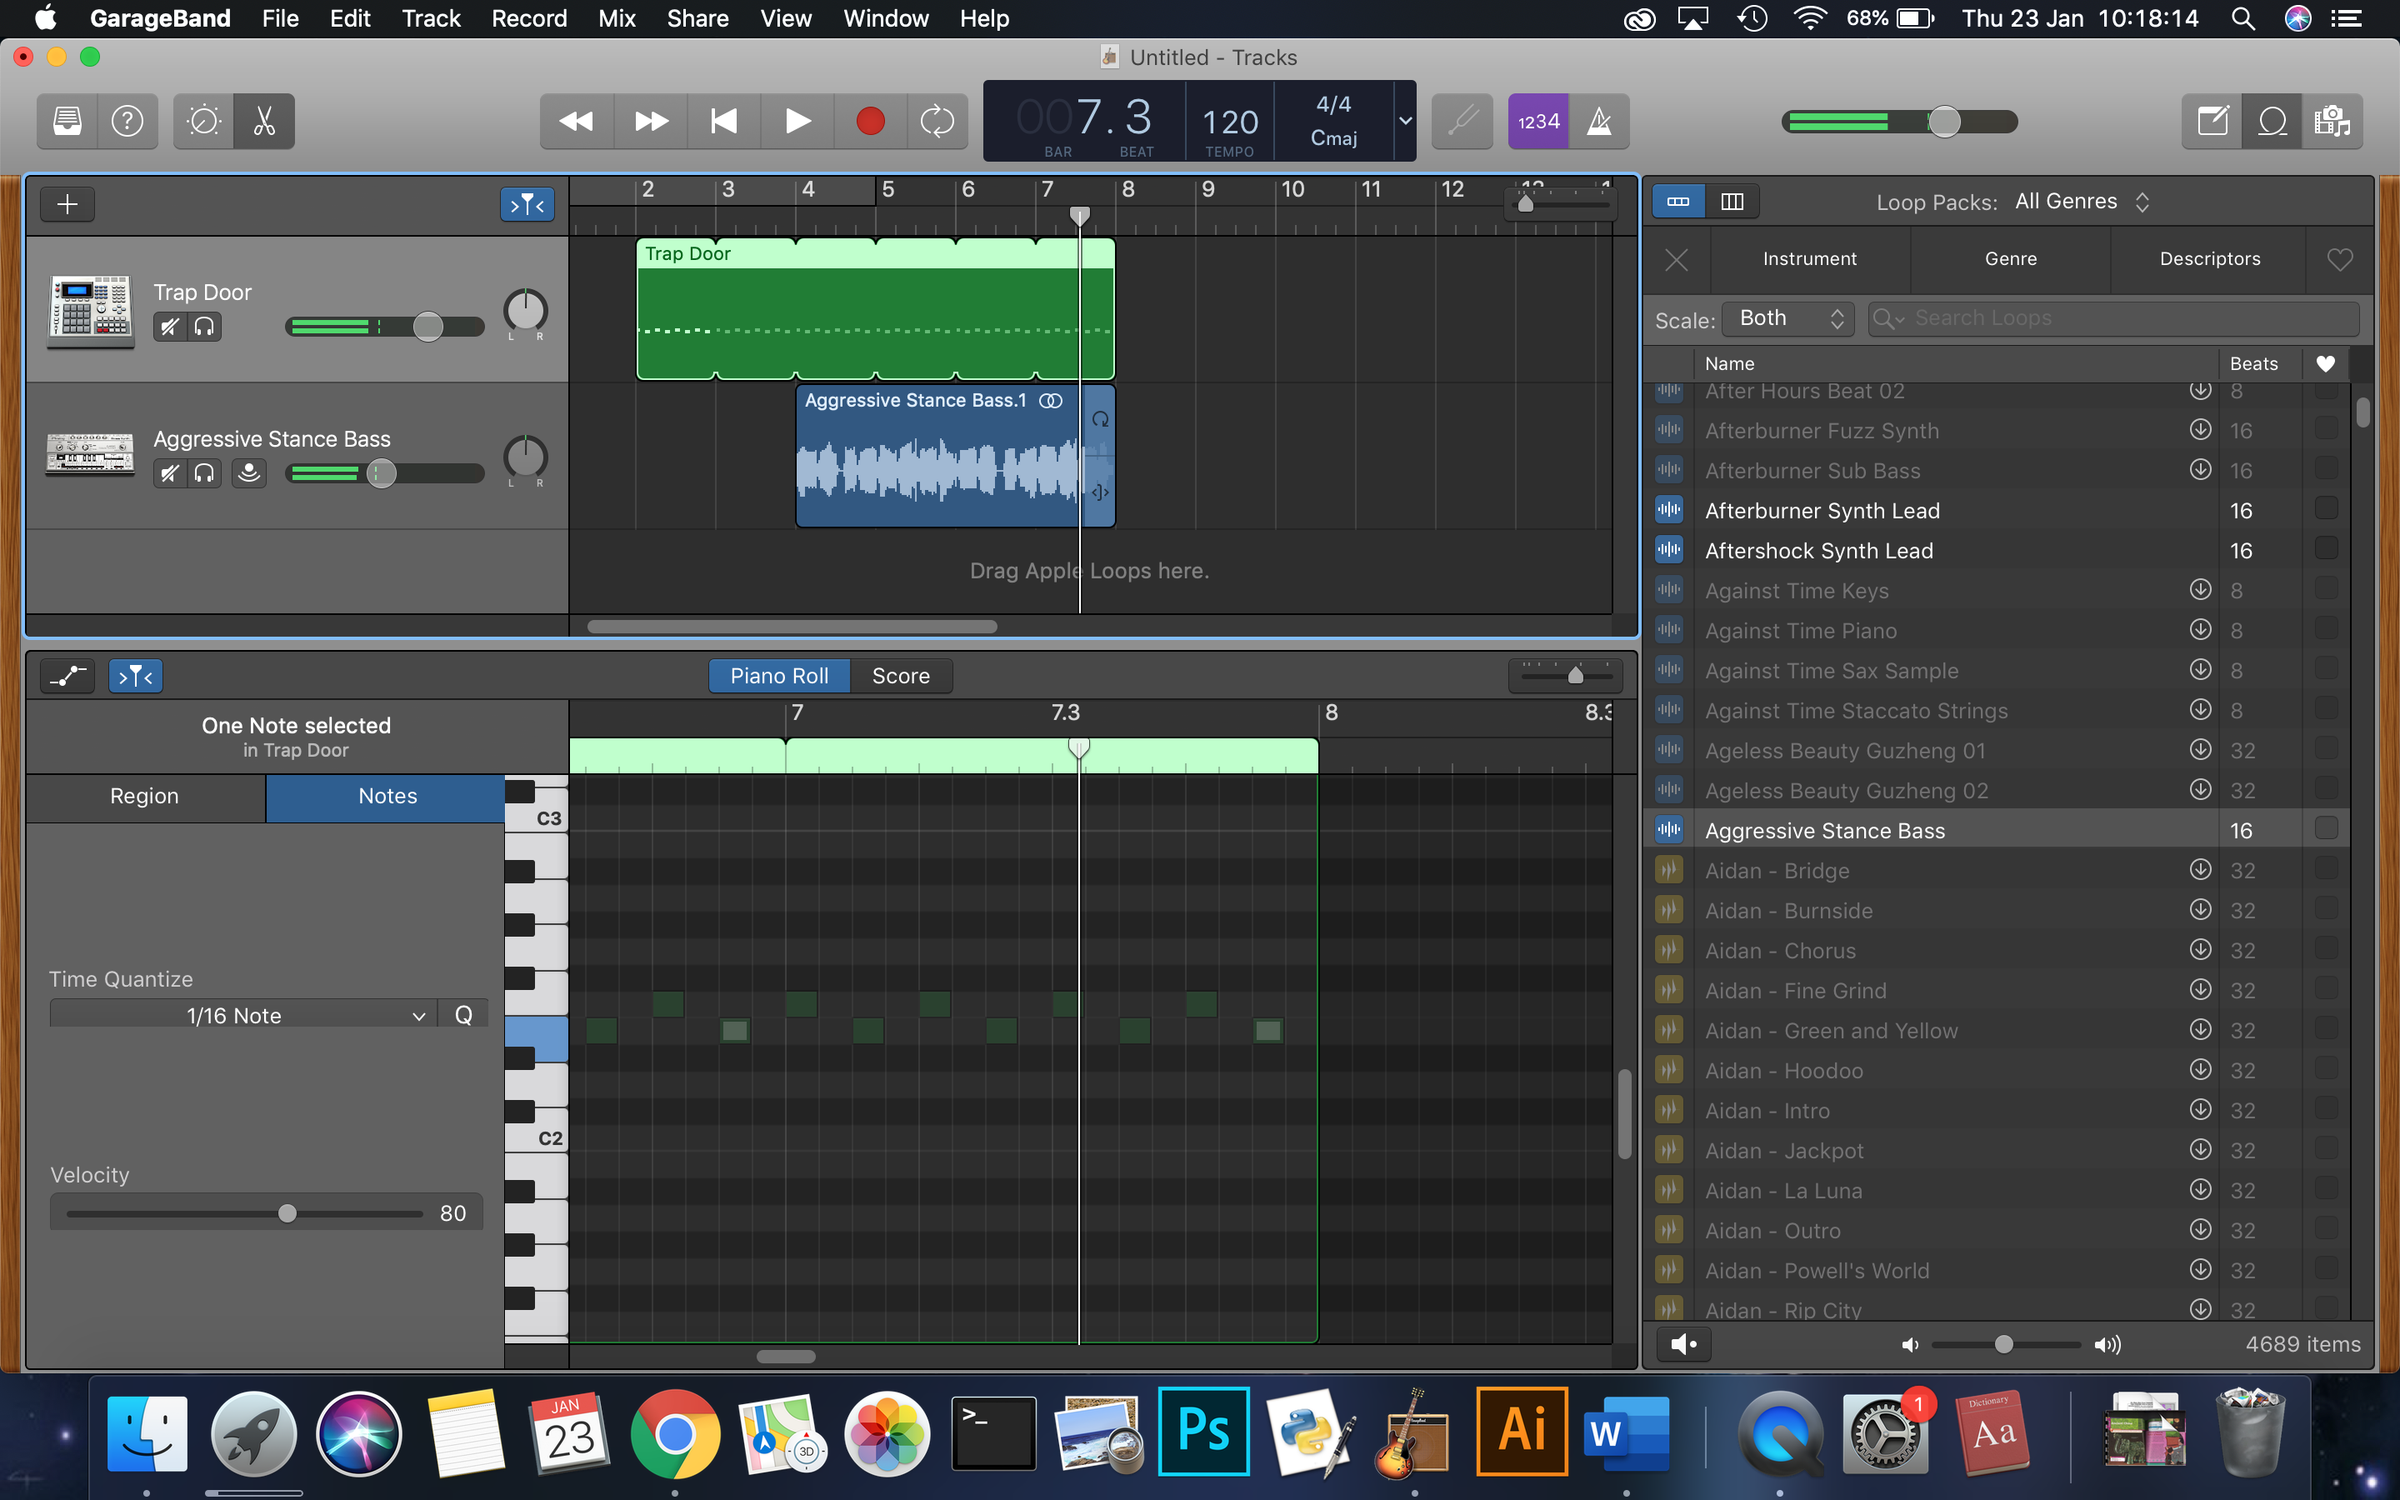Open the Loop Packs All Genres dropdown

pyautogui.click(x=2081, y=201)
